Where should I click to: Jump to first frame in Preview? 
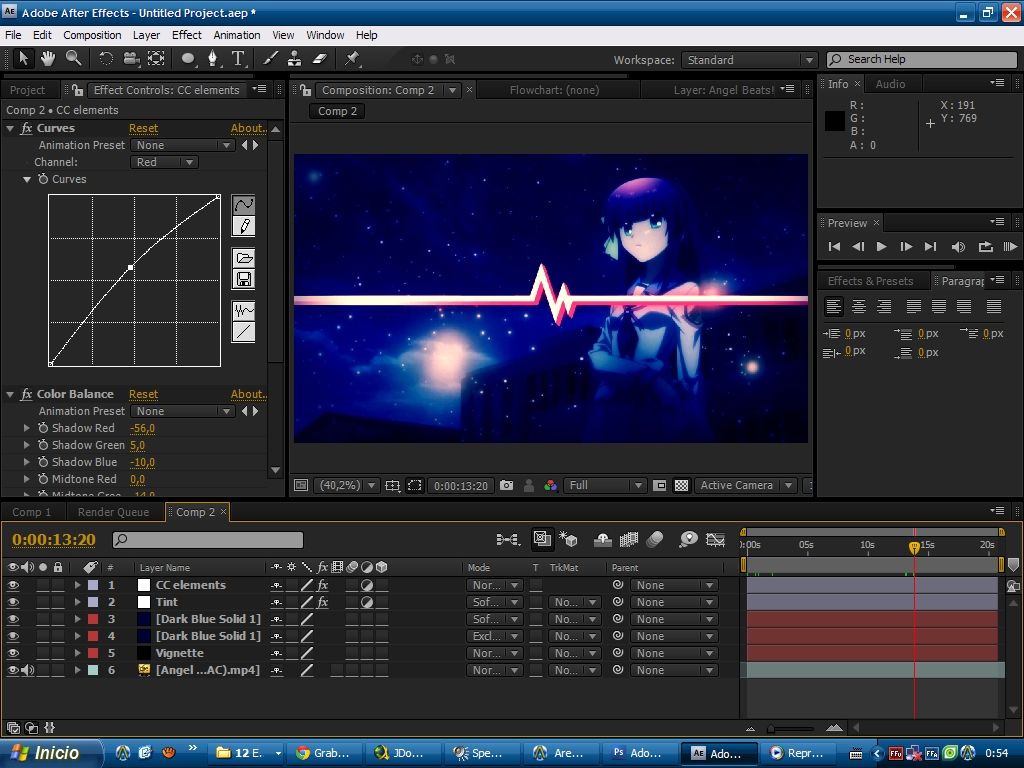pos(834,246)
